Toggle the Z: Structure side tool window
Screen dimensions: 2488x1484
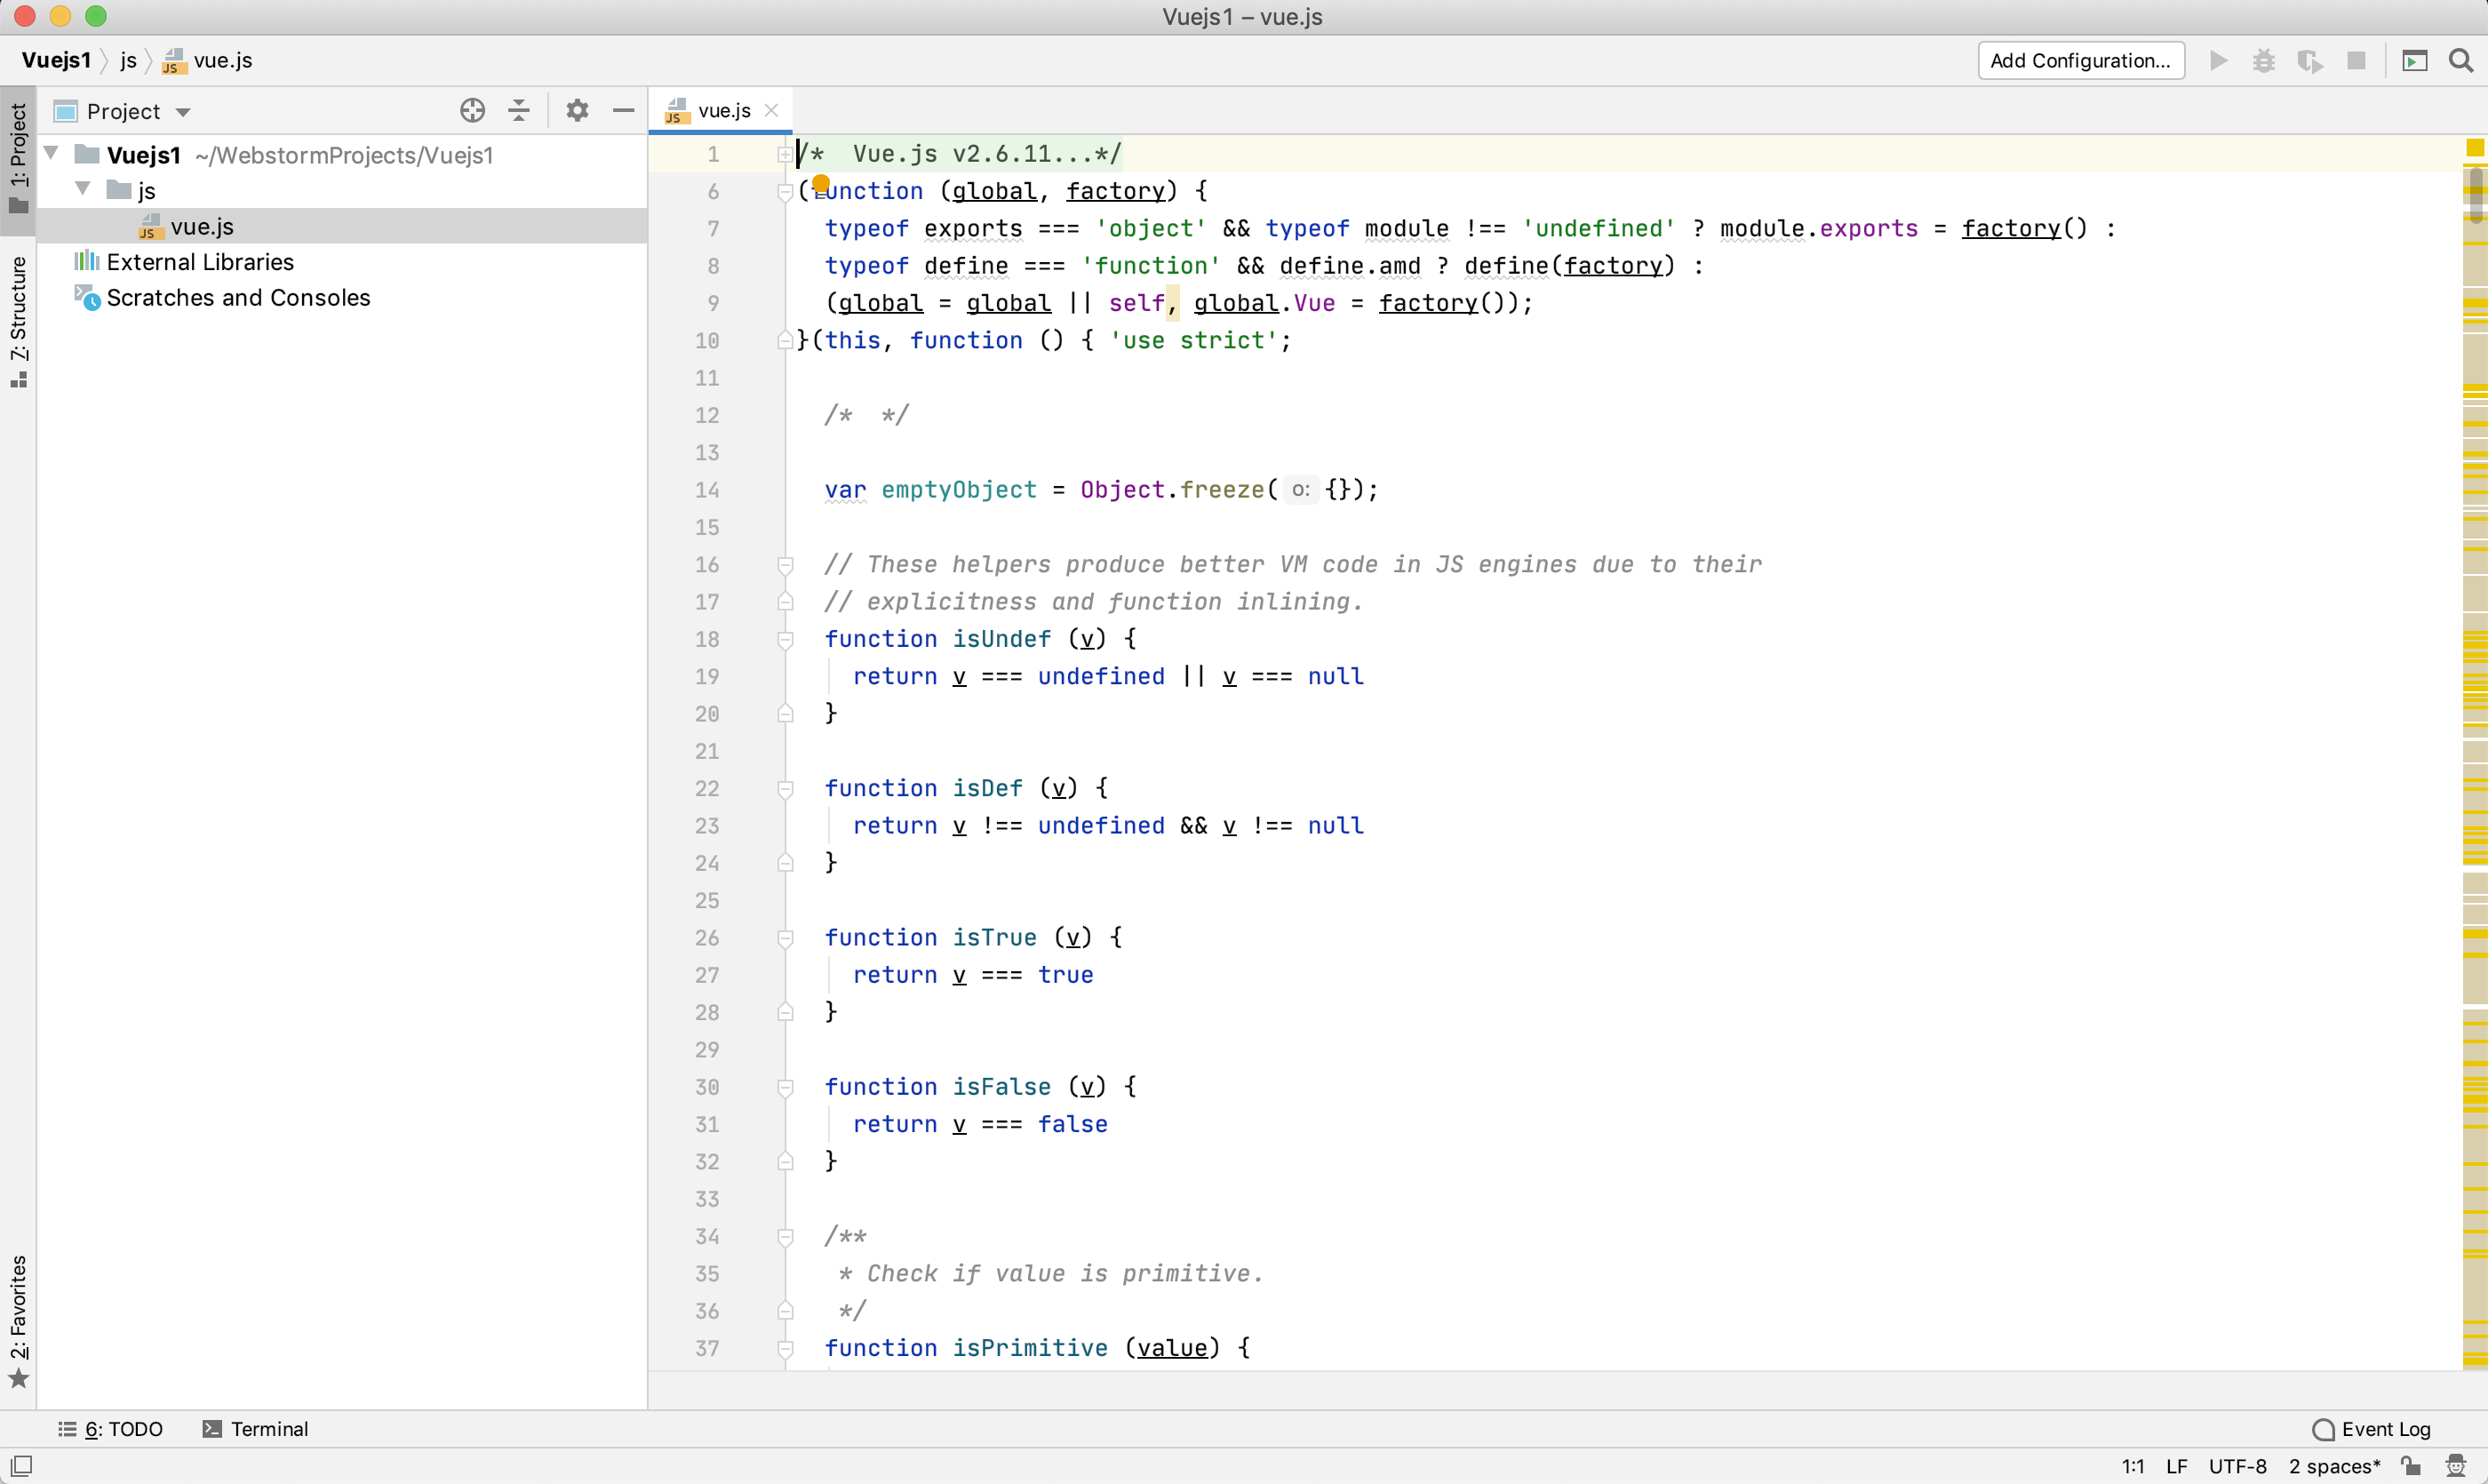click(18, 320)
